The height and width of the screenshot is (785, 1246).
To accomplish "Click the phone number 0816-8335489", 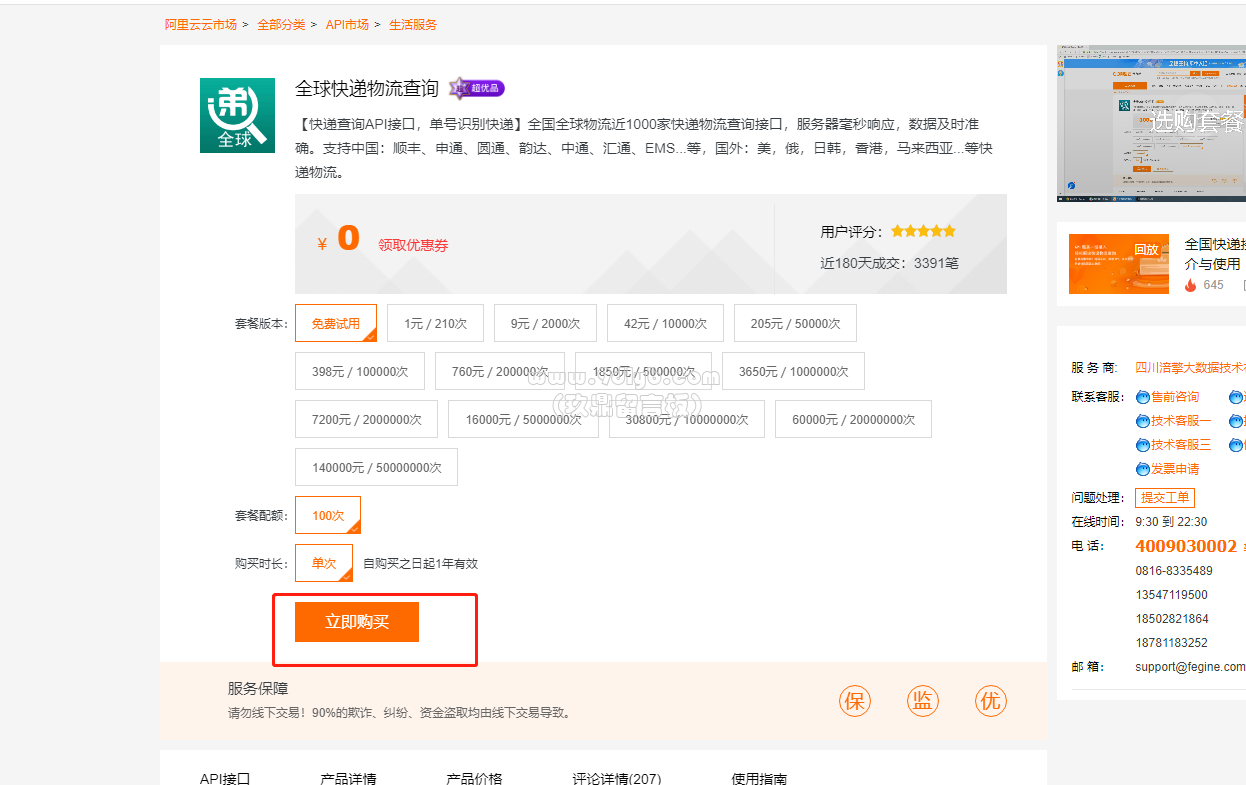I will tap(1174, 571).
